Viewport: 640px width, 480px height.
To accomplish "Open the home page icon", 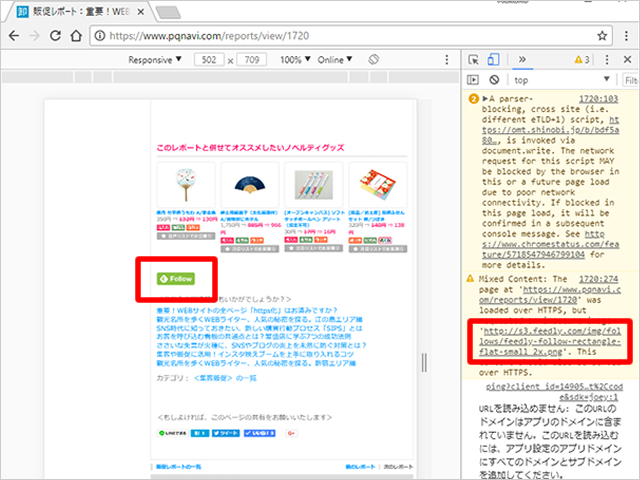I will click(x=76, y=36).
